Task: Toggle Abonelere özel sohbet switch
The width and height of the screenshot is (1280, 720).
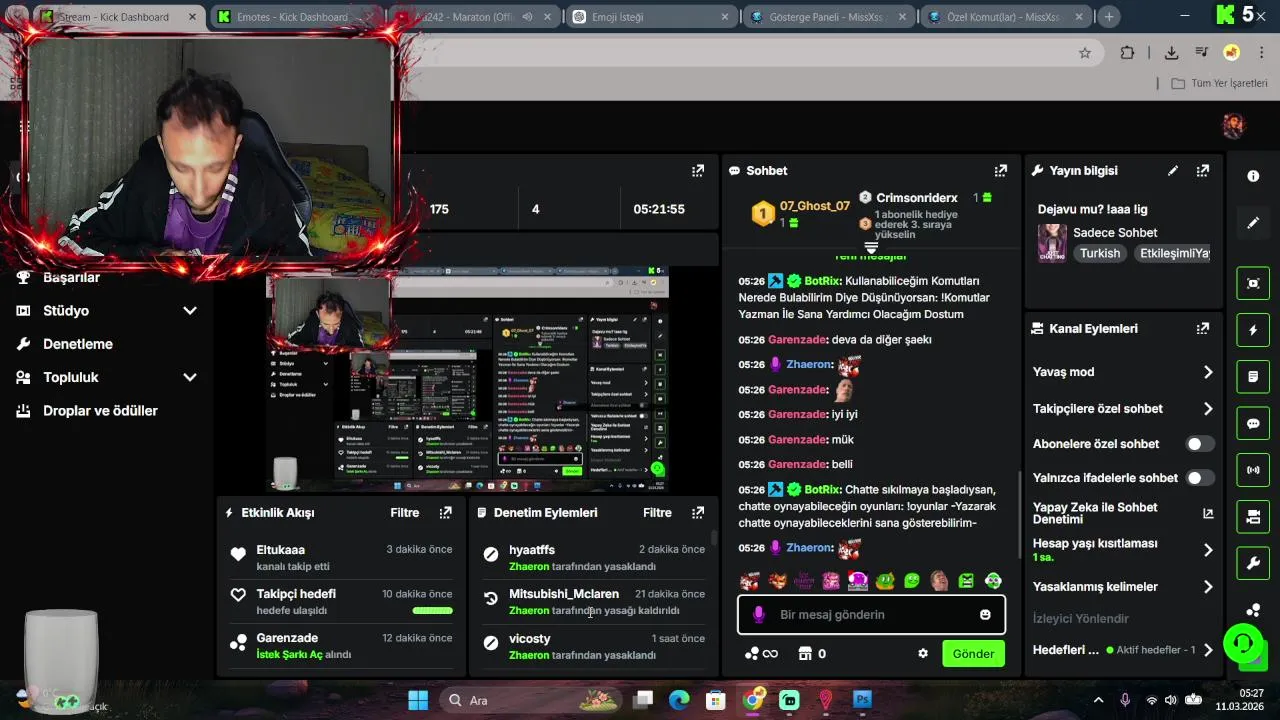Action: 1200,444
